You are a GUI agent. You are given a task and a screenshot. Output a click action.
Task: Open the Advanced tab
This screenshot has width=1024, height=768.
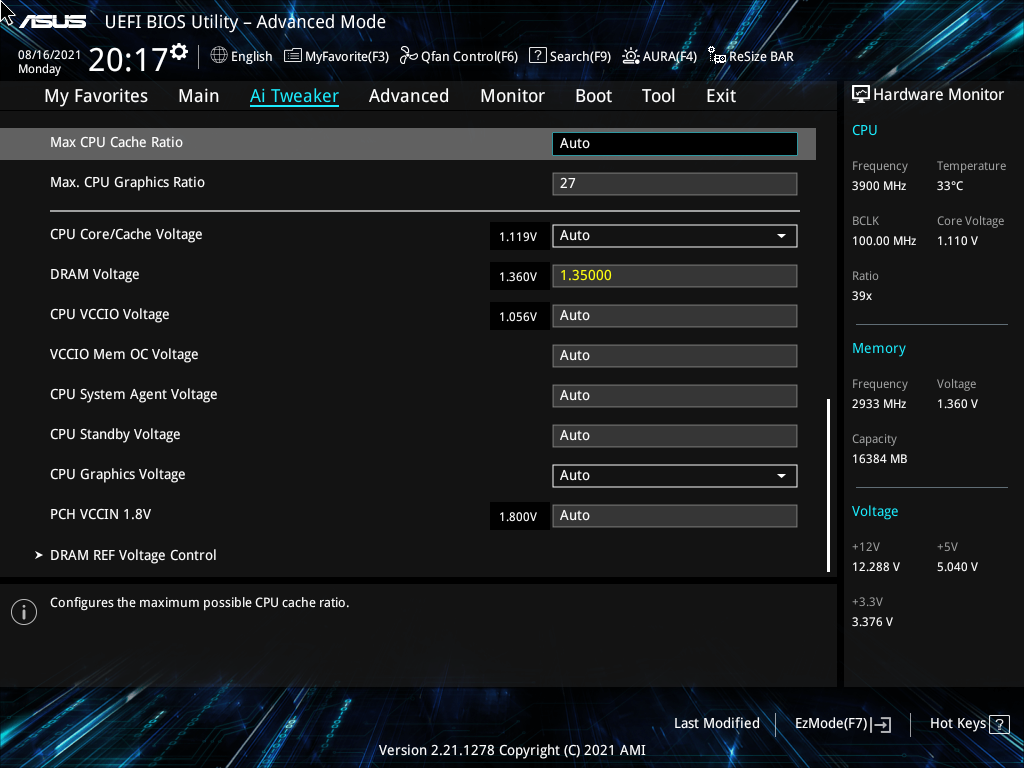coord(409,96)
